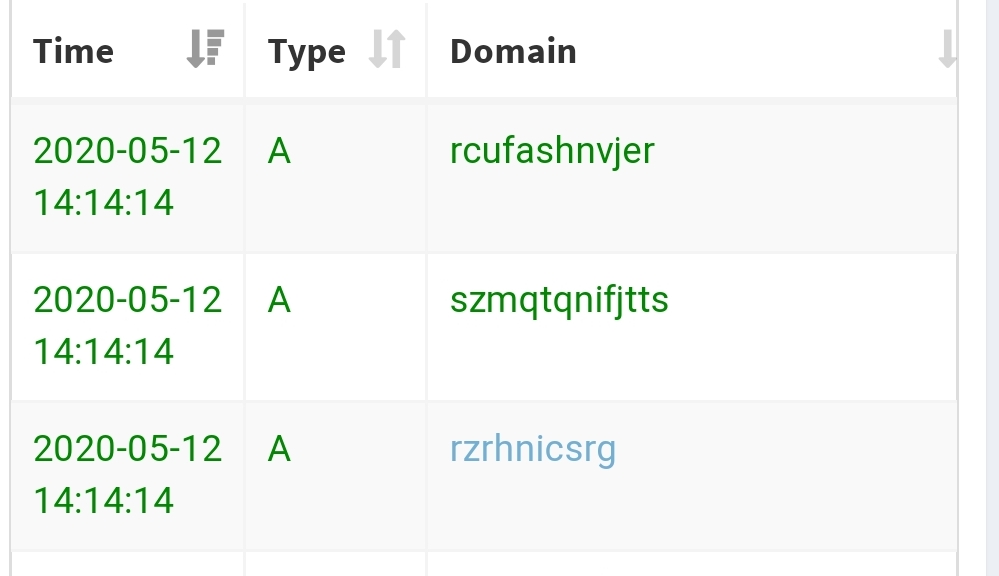Open the domain link rzrhnicsrg
Screen dimensions: 999x576
[533, 449]
